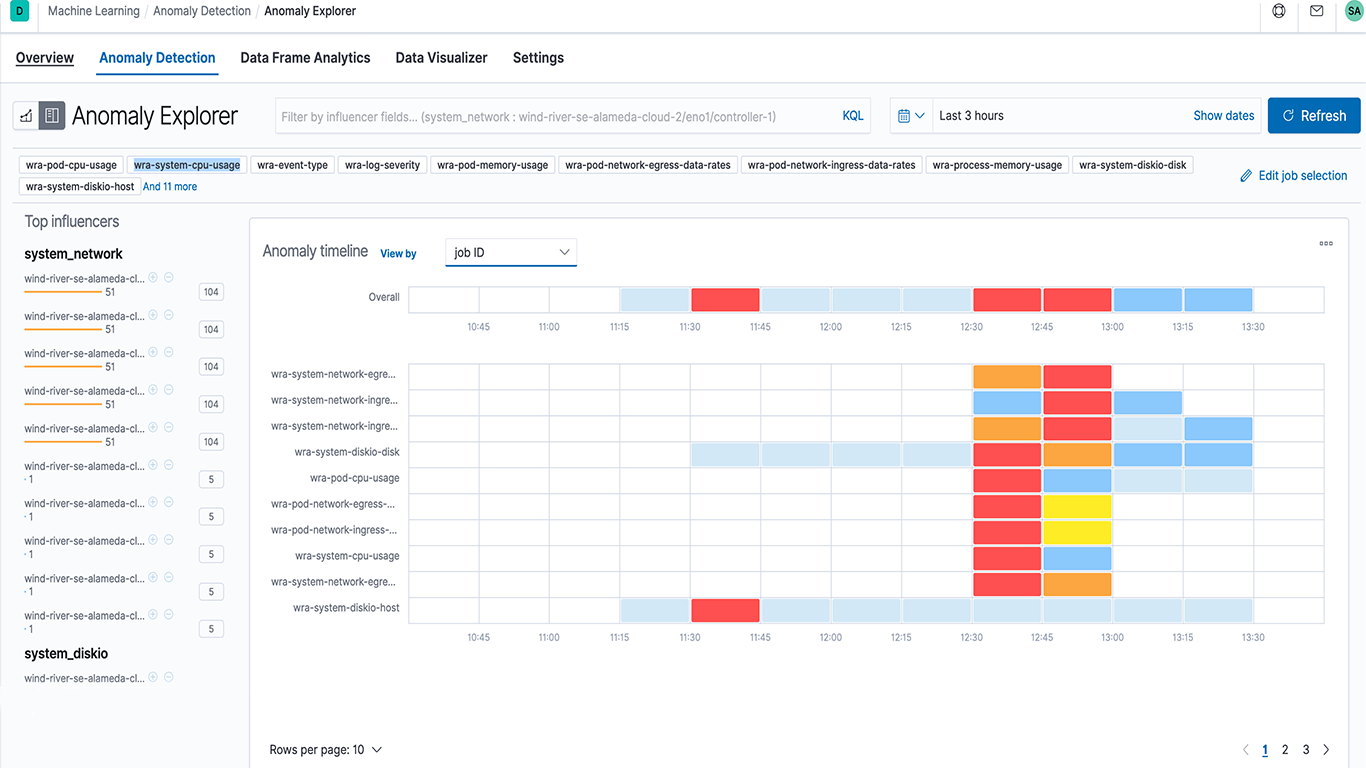Go to next page using right chevron
This screenshot has width=1366, height=768.
1327,750
